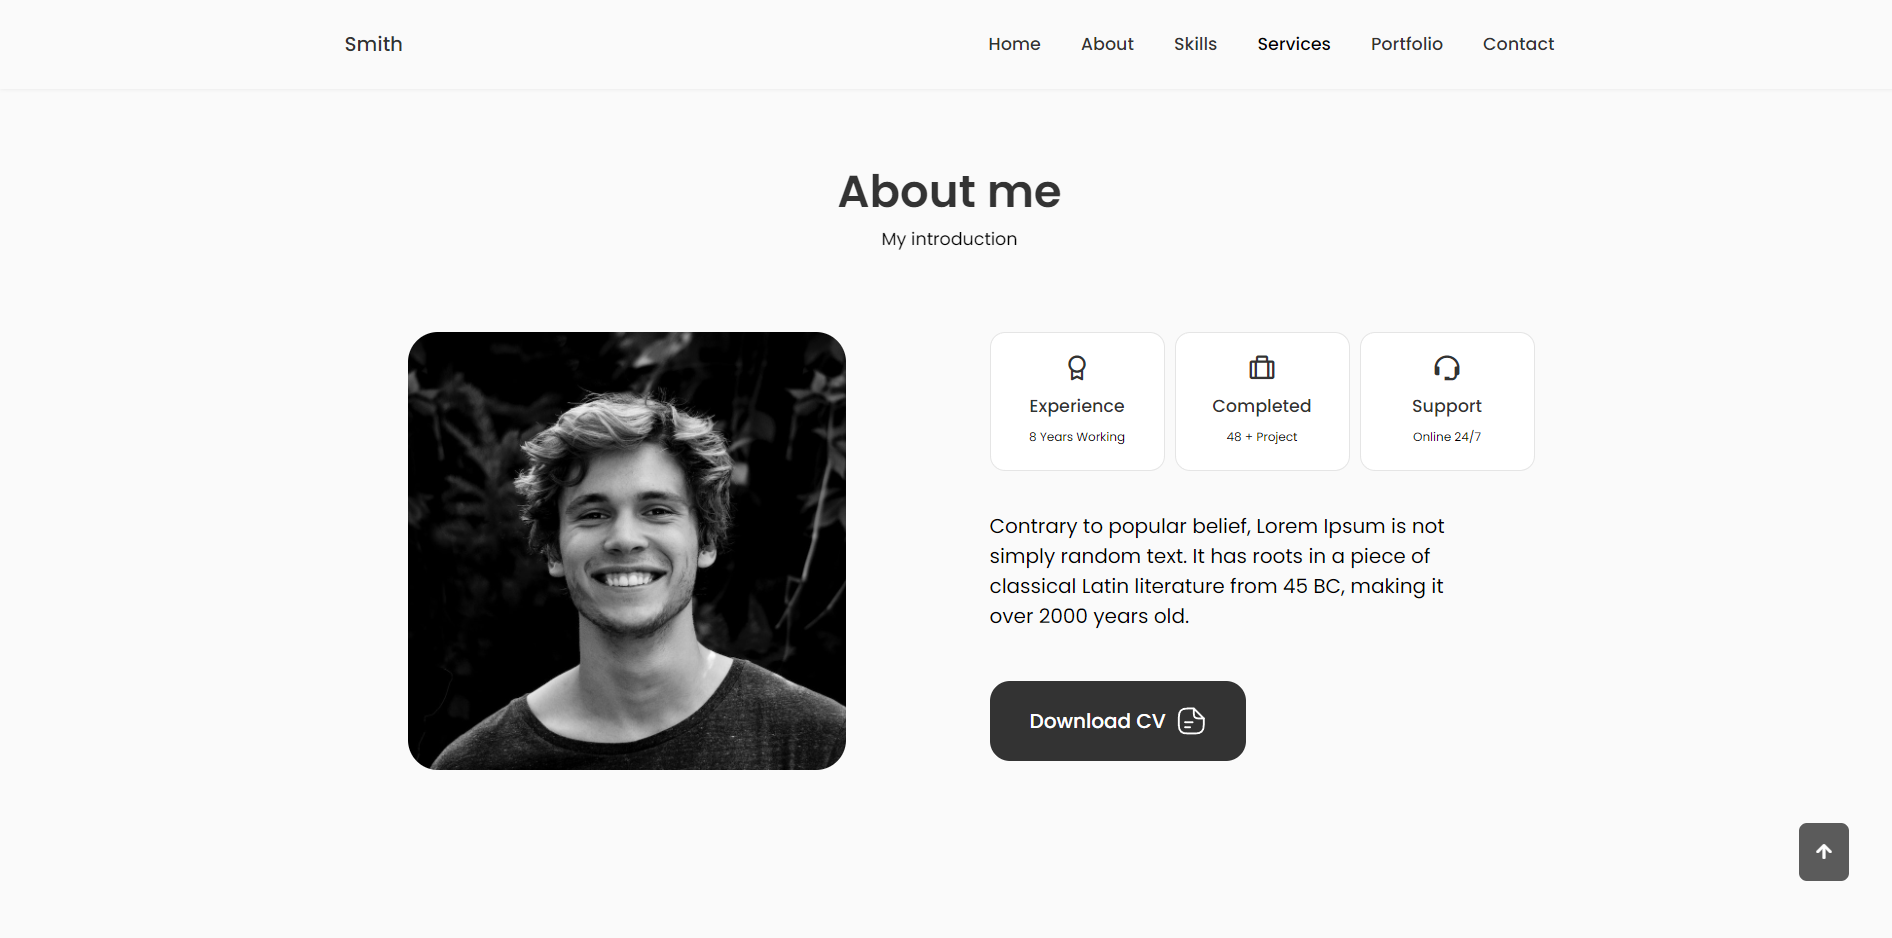Click the scroll-to-top arrow button
The image size is (1892, 938).
(x=1823, y=852)
